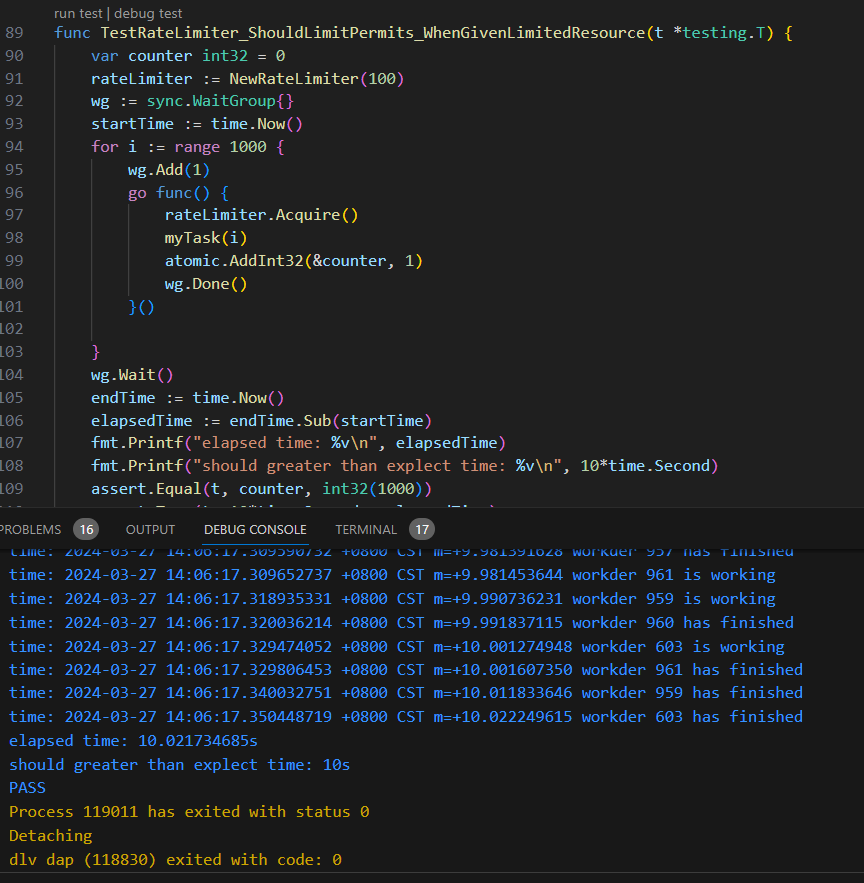
Task: Click the "dlv dap (118830) exited" message
Action: click(175, 860)
